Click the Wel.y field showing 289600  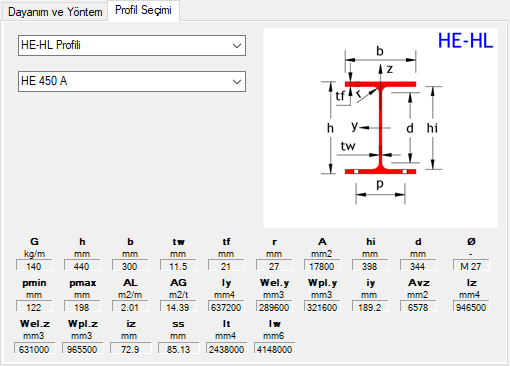[274, 307]
